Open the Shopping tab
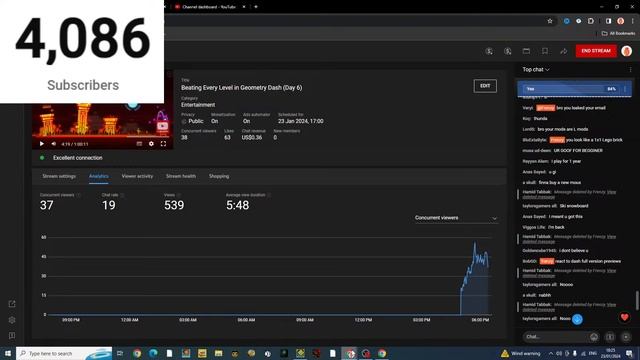 (219, 176)
